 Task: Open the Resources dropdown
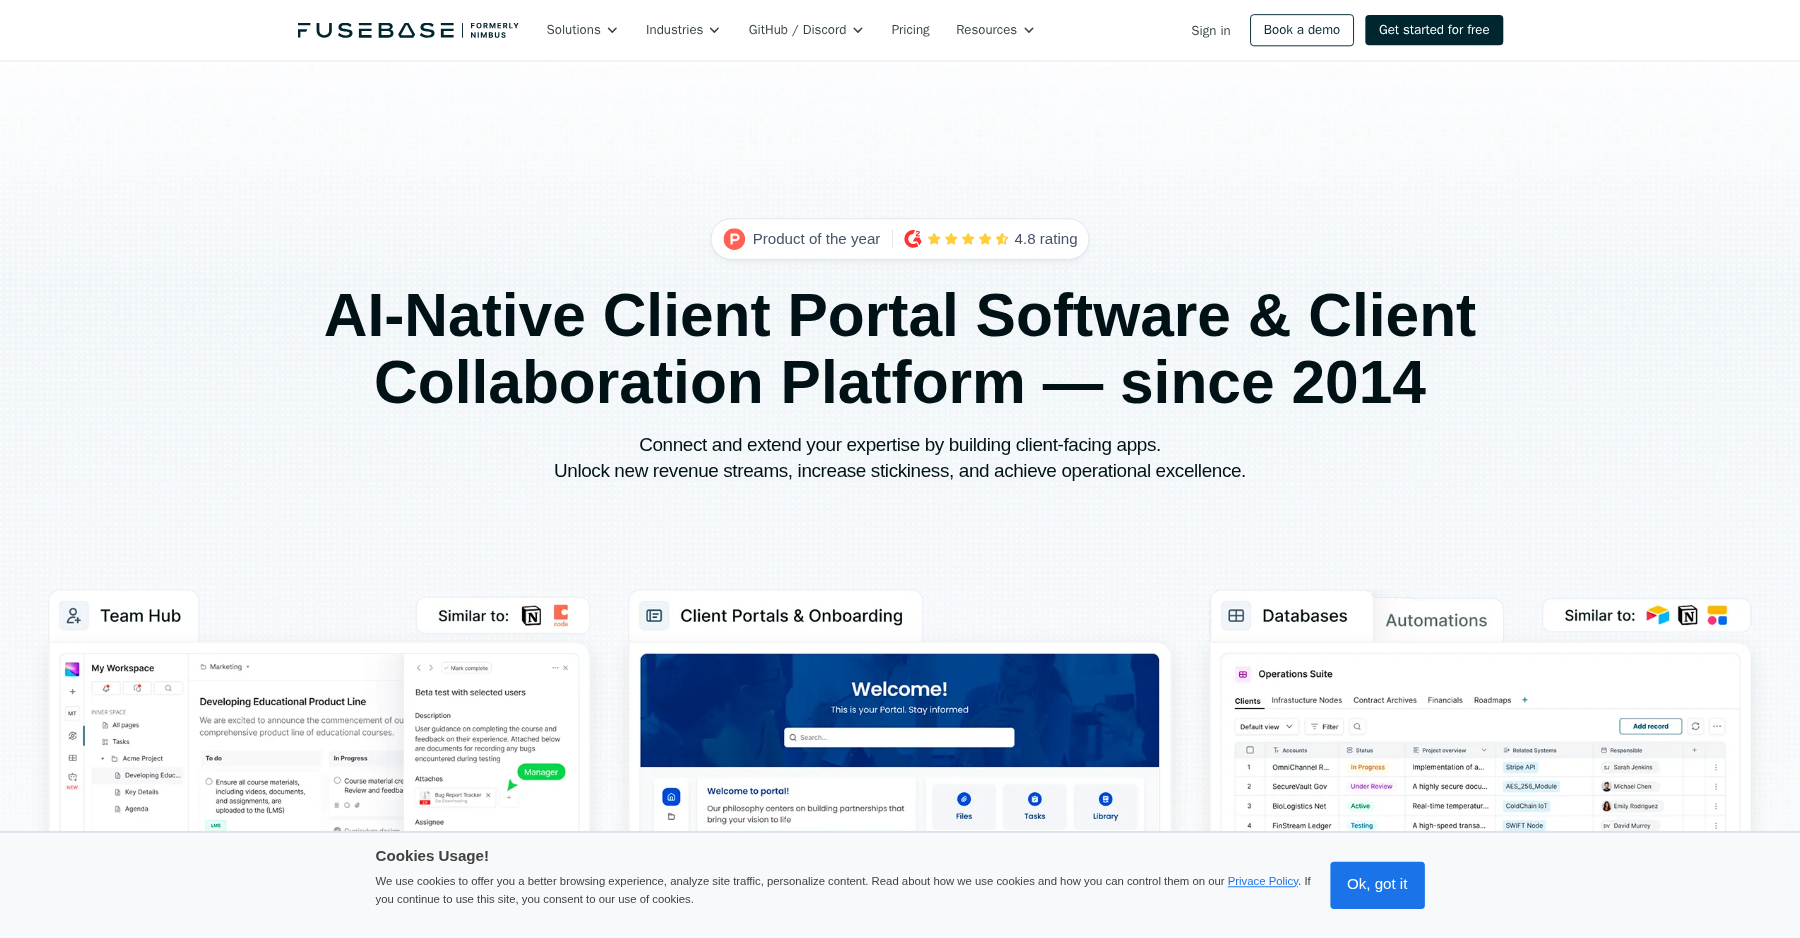tap(995, 30)
